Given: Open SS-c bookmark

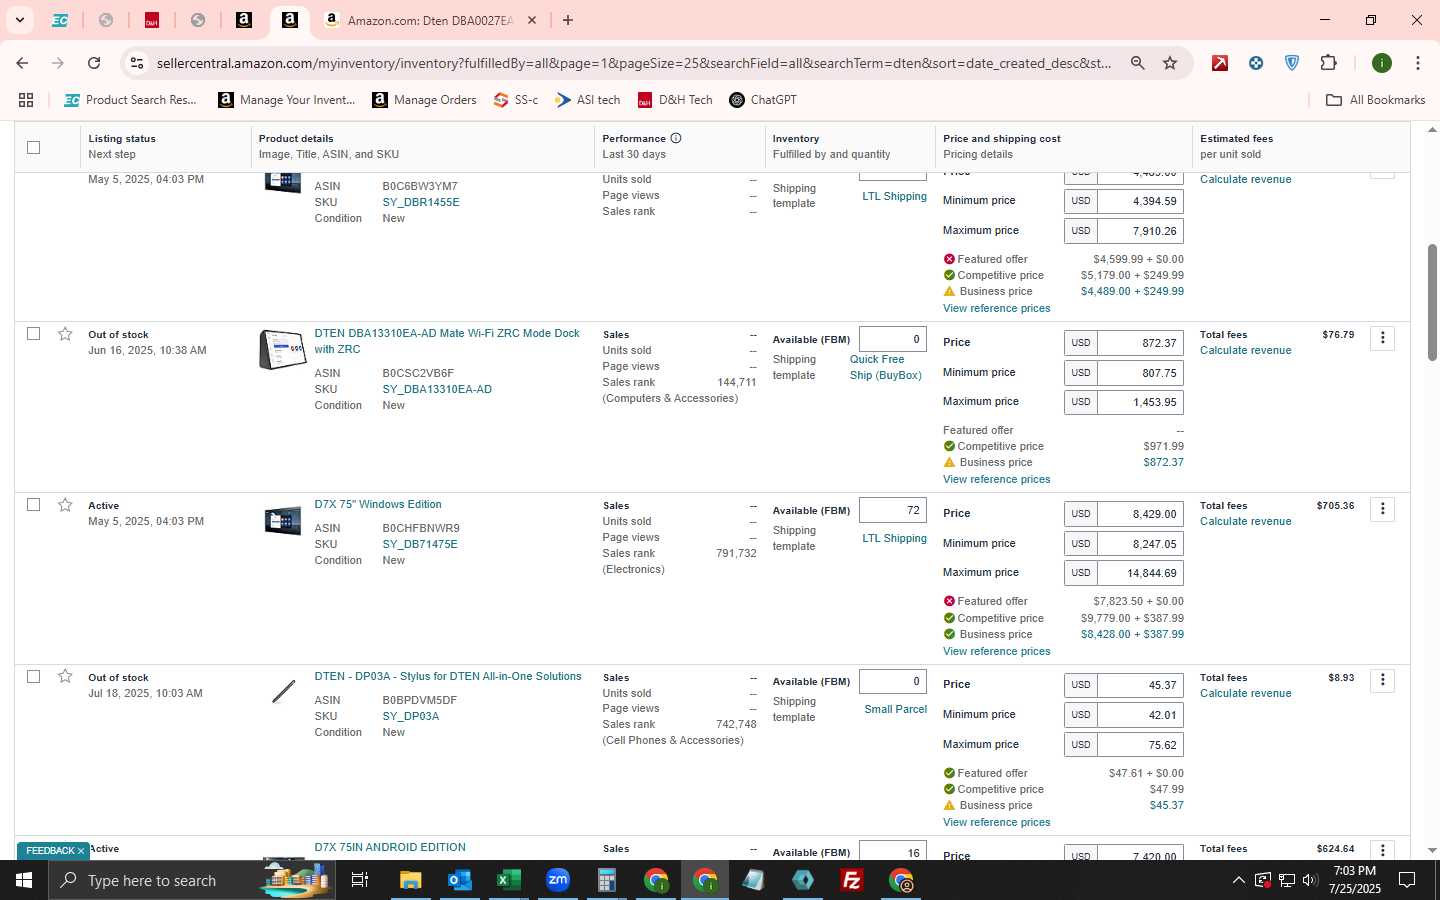Looking at the screenshot, I should [x=516, y=100].
